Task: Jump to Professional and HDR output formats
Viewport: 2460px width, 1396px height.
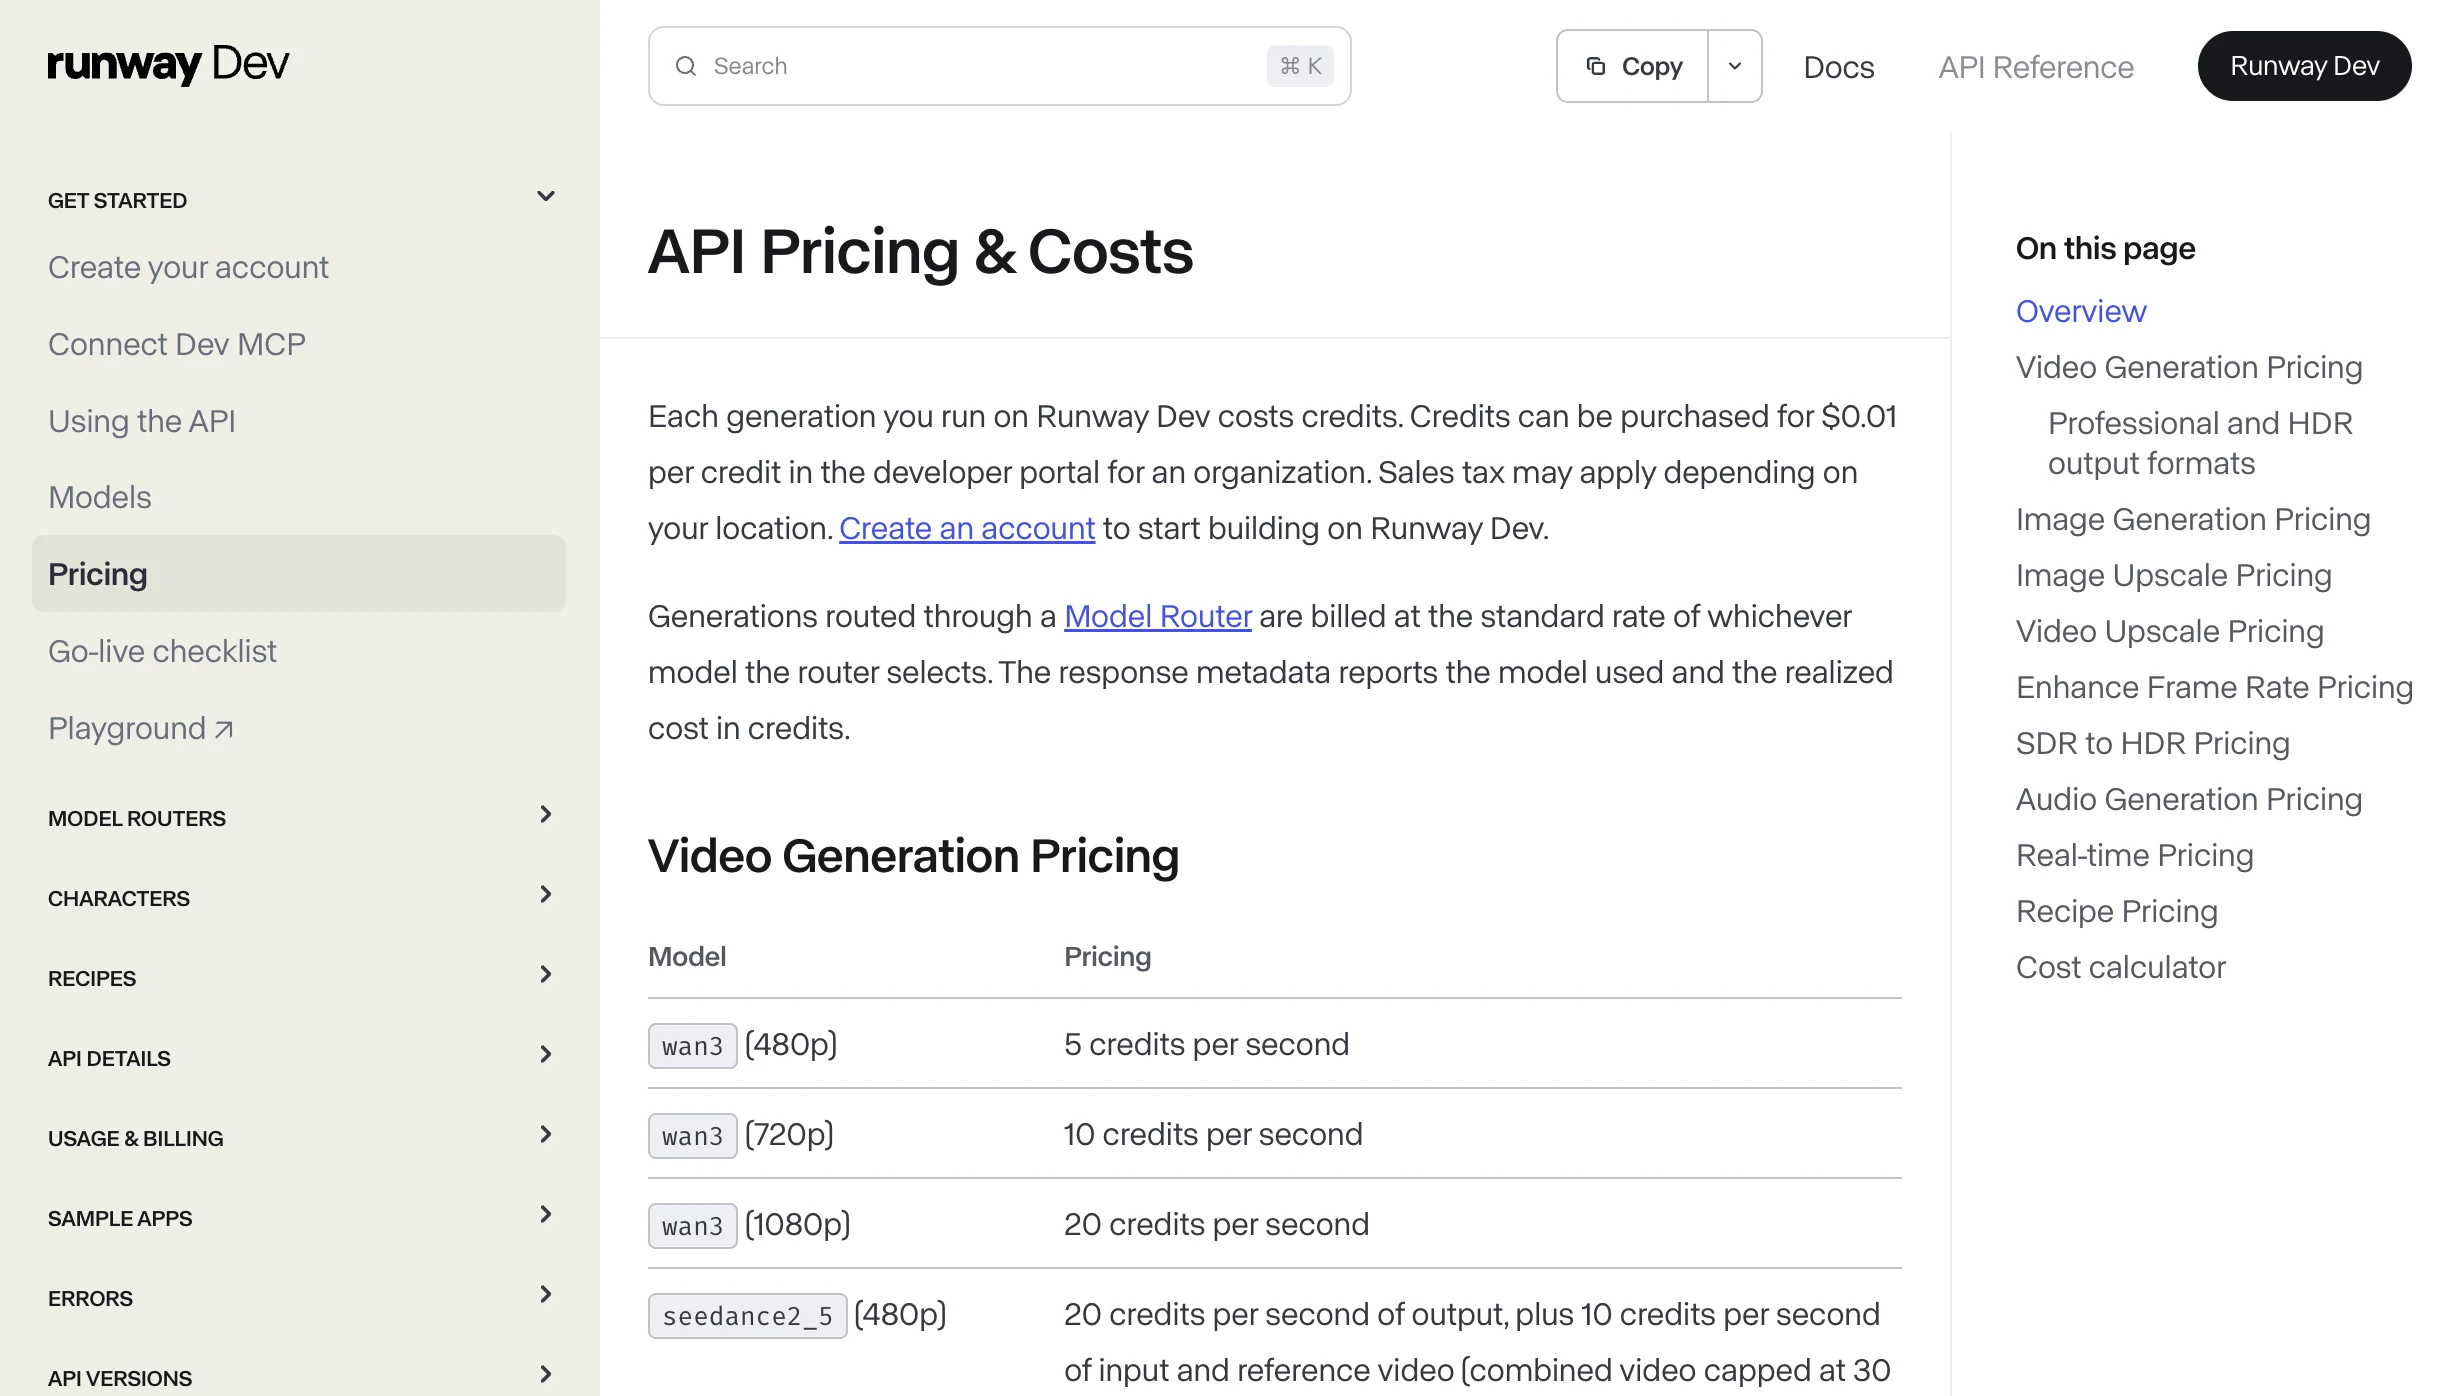Action: [x=2200, y=443]
